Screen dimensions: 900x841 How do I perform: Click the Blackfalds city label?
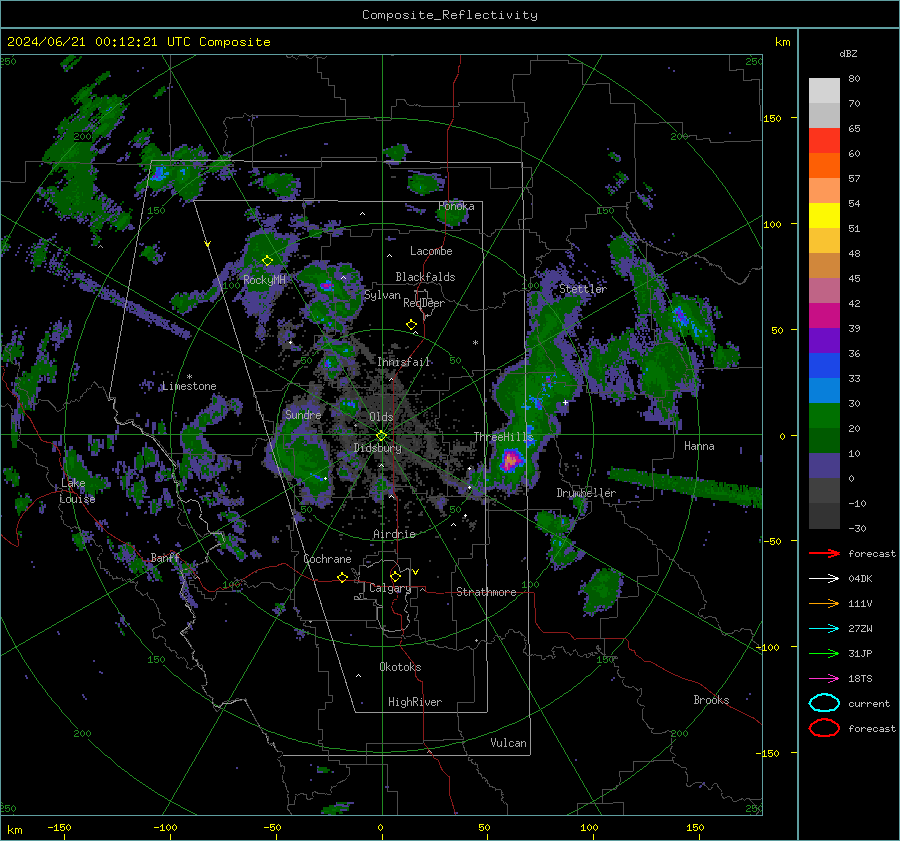pos(425,277)
